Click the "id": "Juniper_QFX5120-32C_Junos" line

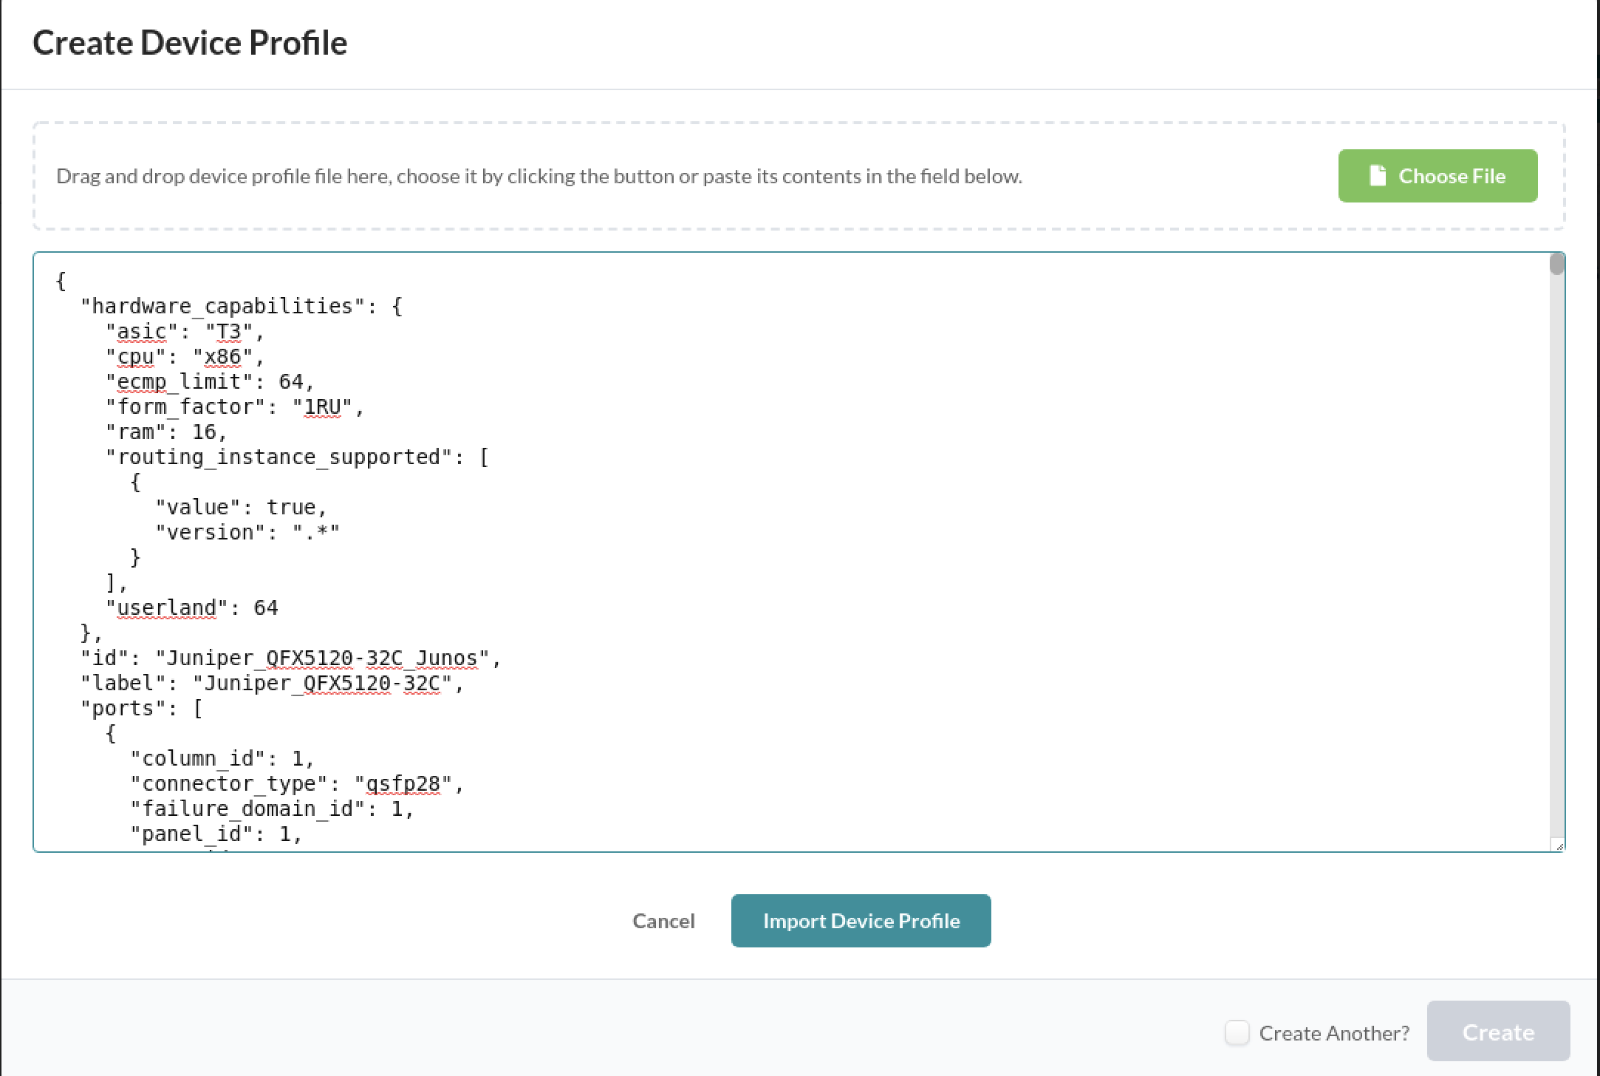[x=290, y=658]
